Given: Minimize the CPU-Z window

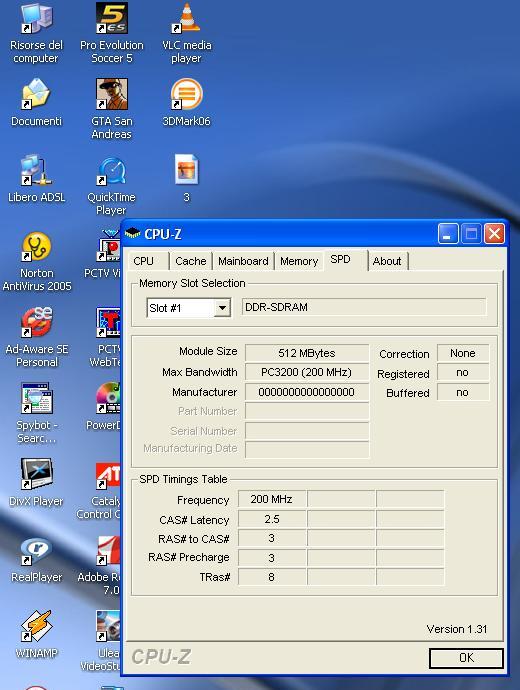Looking at the screenshot, I should (448, 234).
